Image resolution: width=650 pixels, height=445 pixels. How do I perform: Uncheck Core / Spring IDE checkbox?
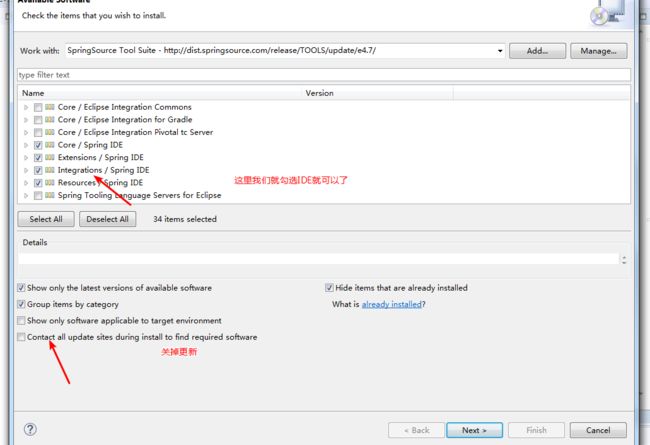tap(38, 145)
